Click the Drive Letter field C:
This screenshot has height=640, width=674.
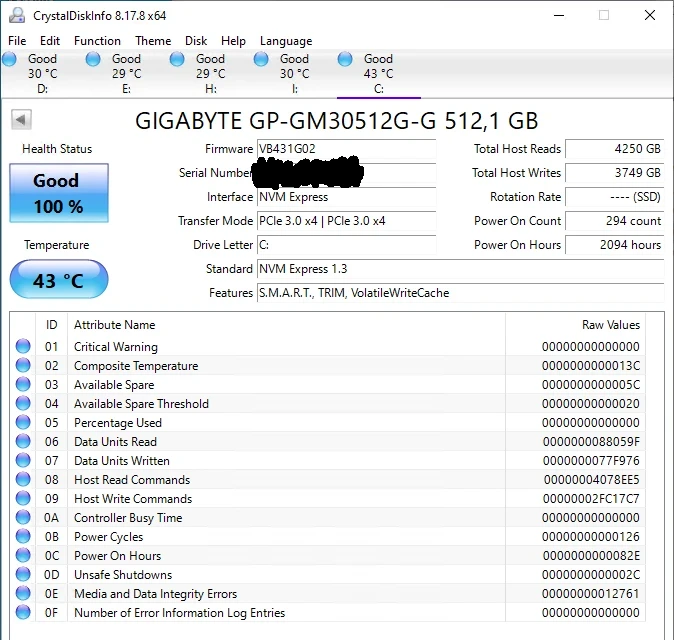tap(346, 245)
